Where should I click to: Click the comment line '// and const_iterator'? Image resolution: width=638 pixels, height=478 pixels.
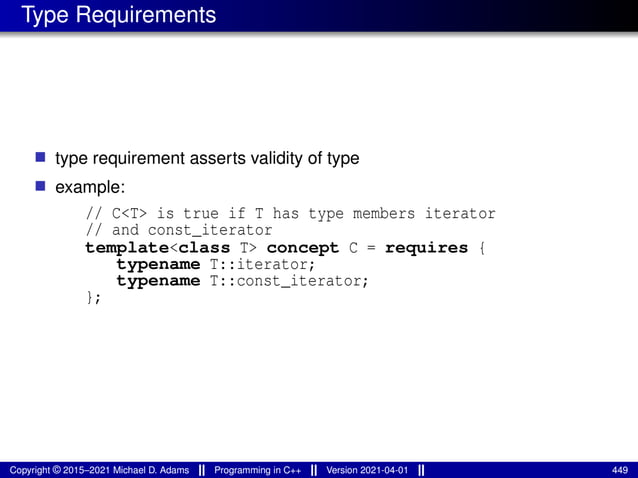click(179, 230)
